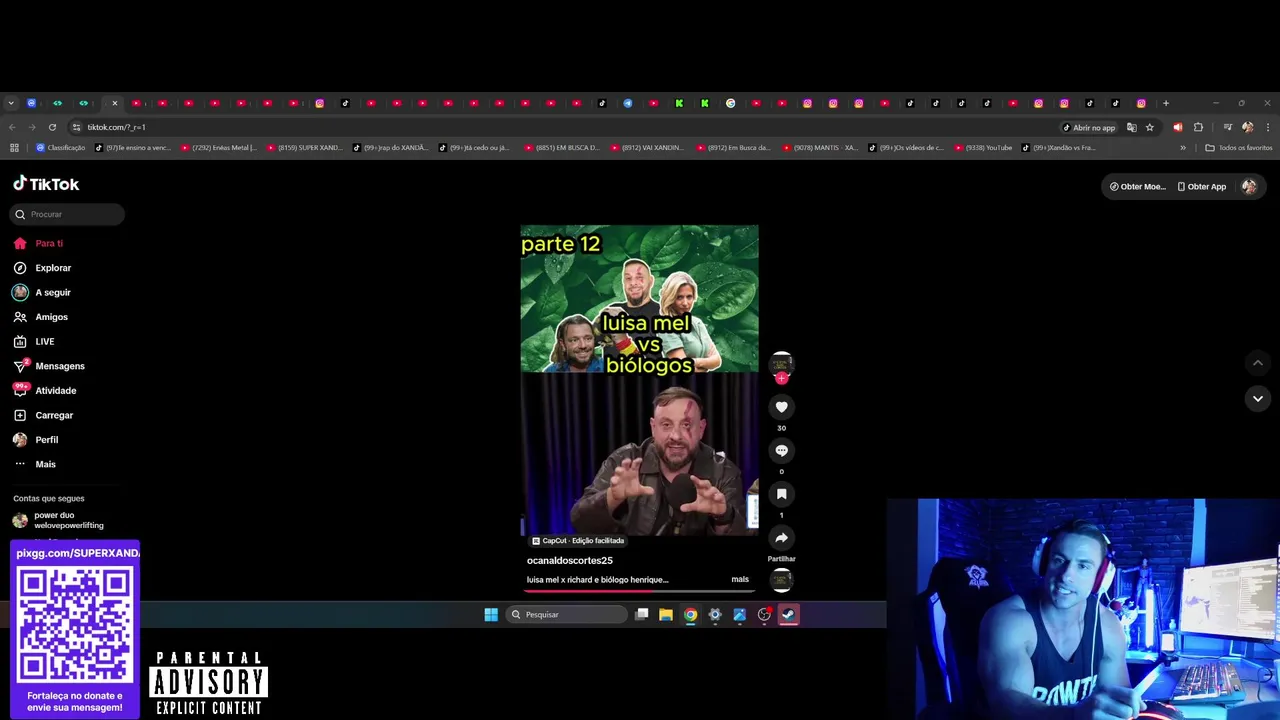Open the TikTok profile avatar menu
Viewport: 1280px width, 720px height.
1249,186
